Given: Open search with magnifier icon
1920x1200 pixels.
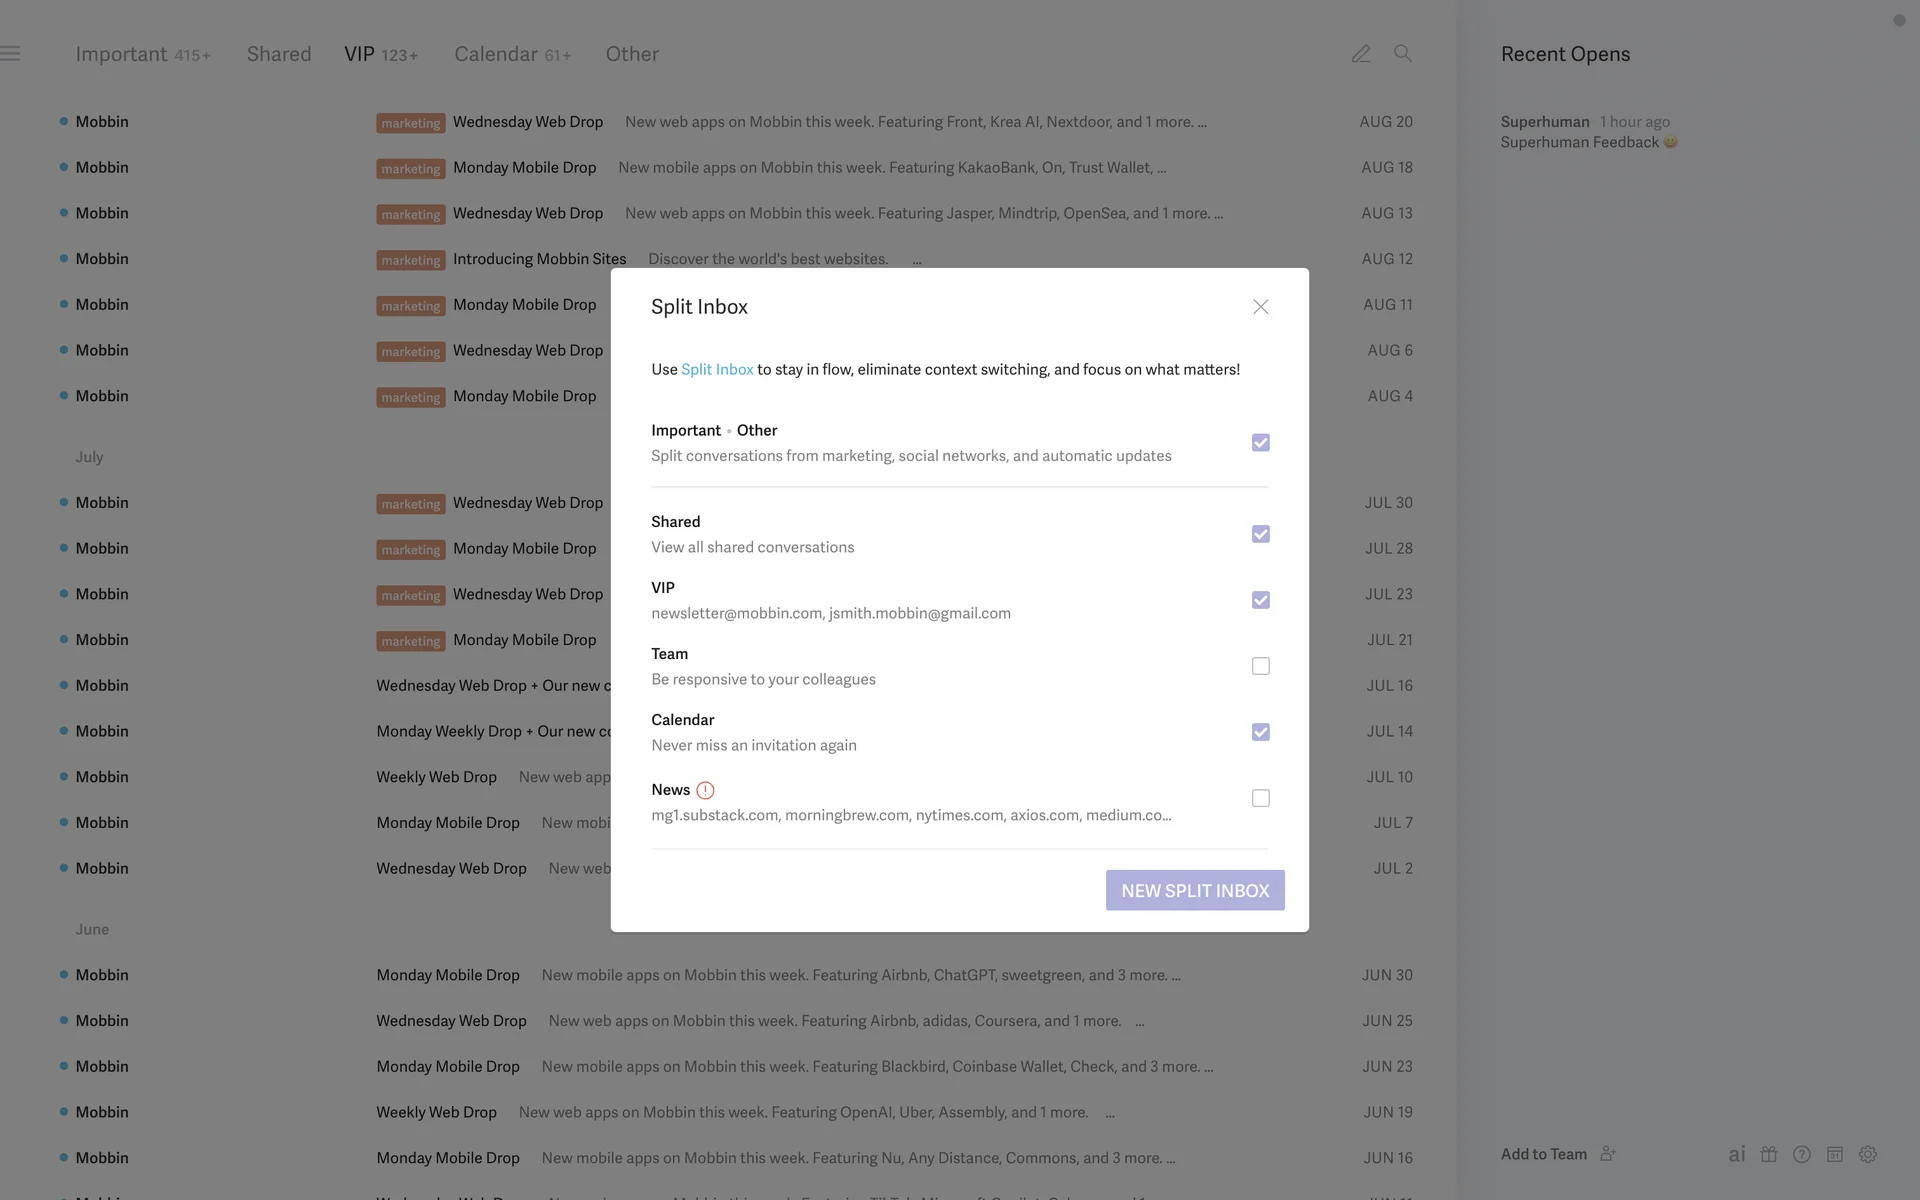Looking at the screenshot, I should tap(1403, 54).
